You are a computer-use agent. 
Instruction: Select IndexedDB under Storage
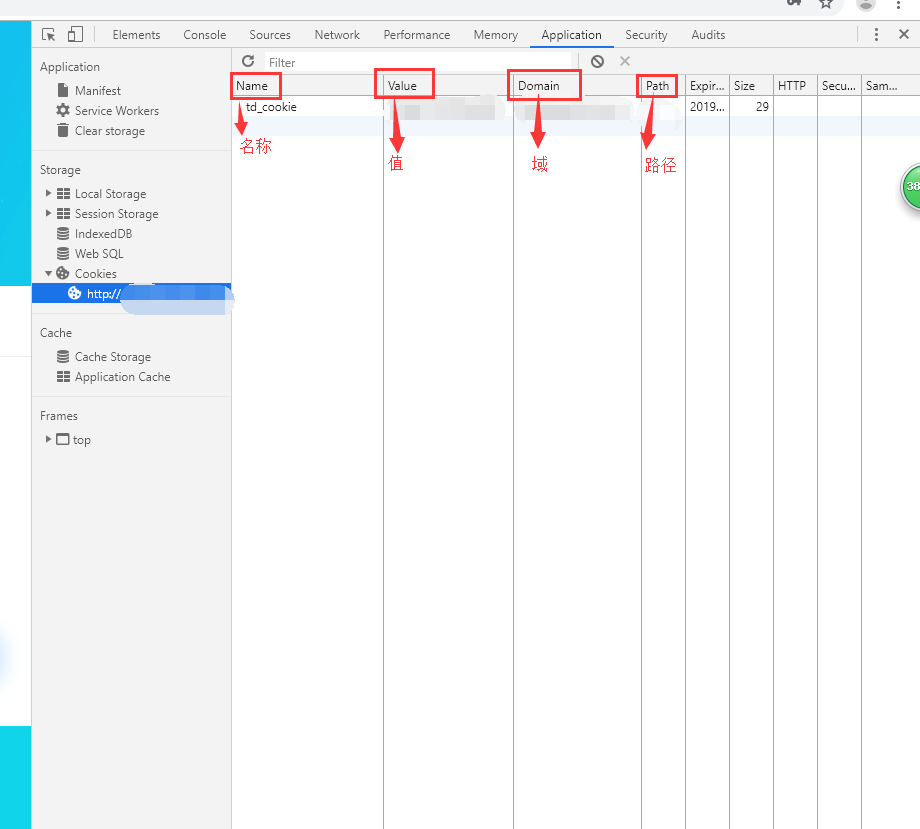point(103,234)
